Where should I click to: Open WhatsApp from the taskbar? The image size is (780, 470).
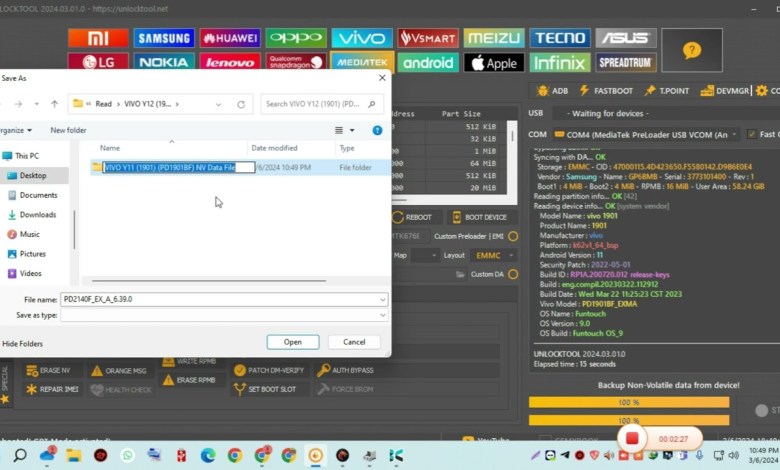click(127, 456)
